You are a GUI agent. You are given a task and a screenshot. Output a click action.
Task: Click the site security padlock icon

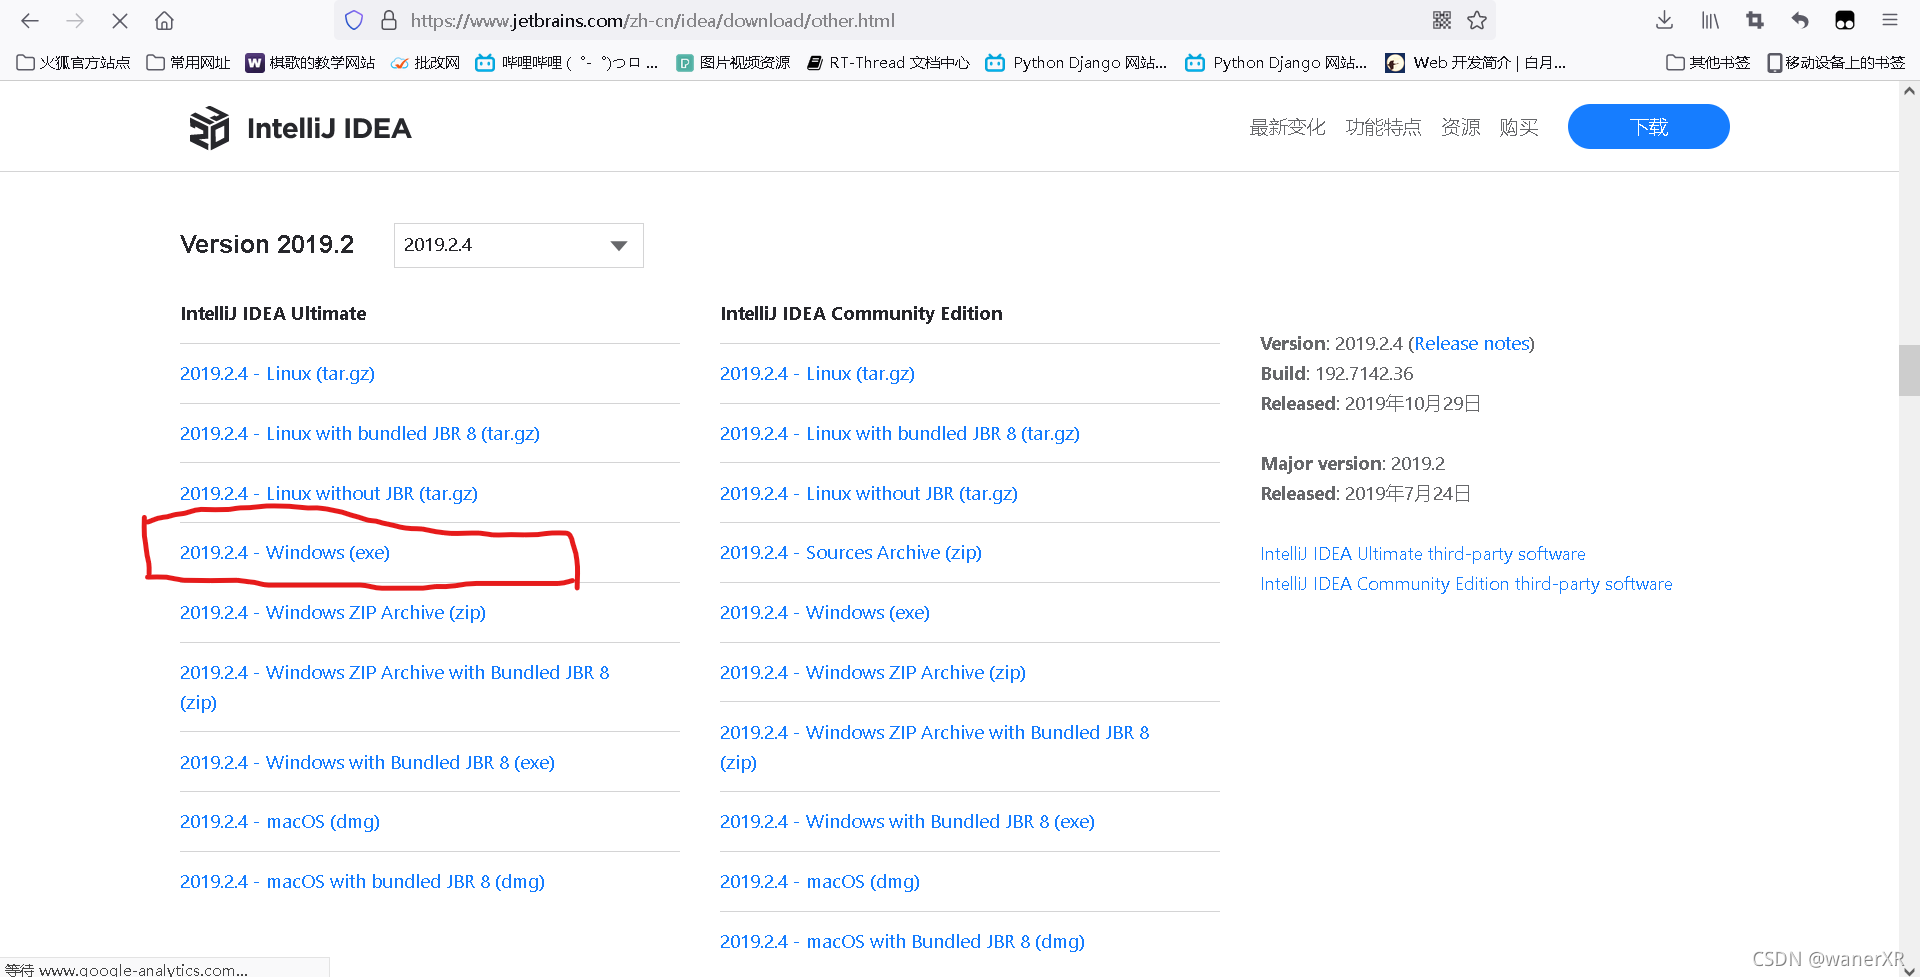389,20
